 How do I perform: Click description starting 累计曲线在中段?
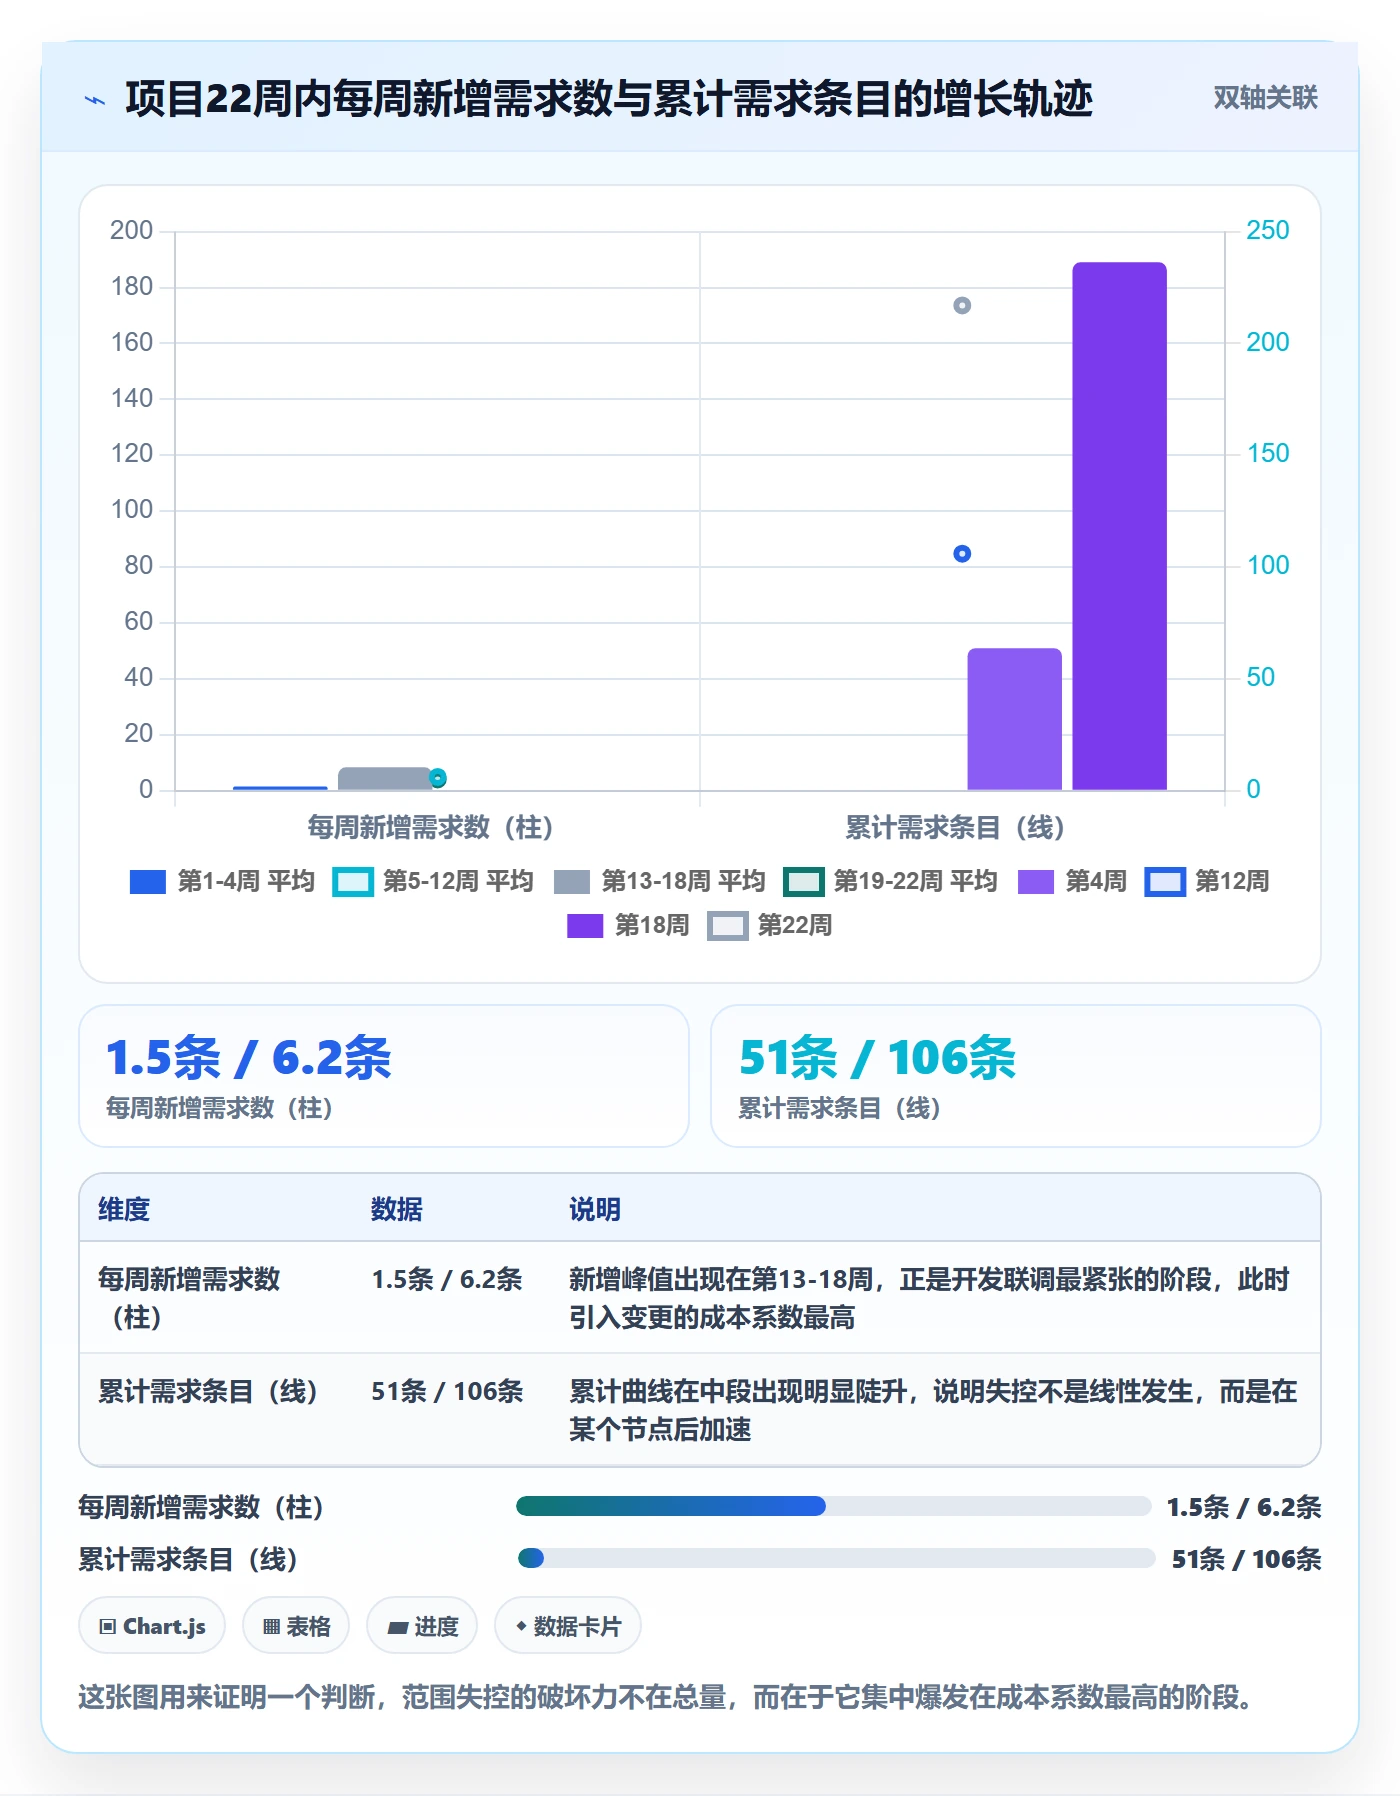pyautogui.click(x=933, y=1410)
